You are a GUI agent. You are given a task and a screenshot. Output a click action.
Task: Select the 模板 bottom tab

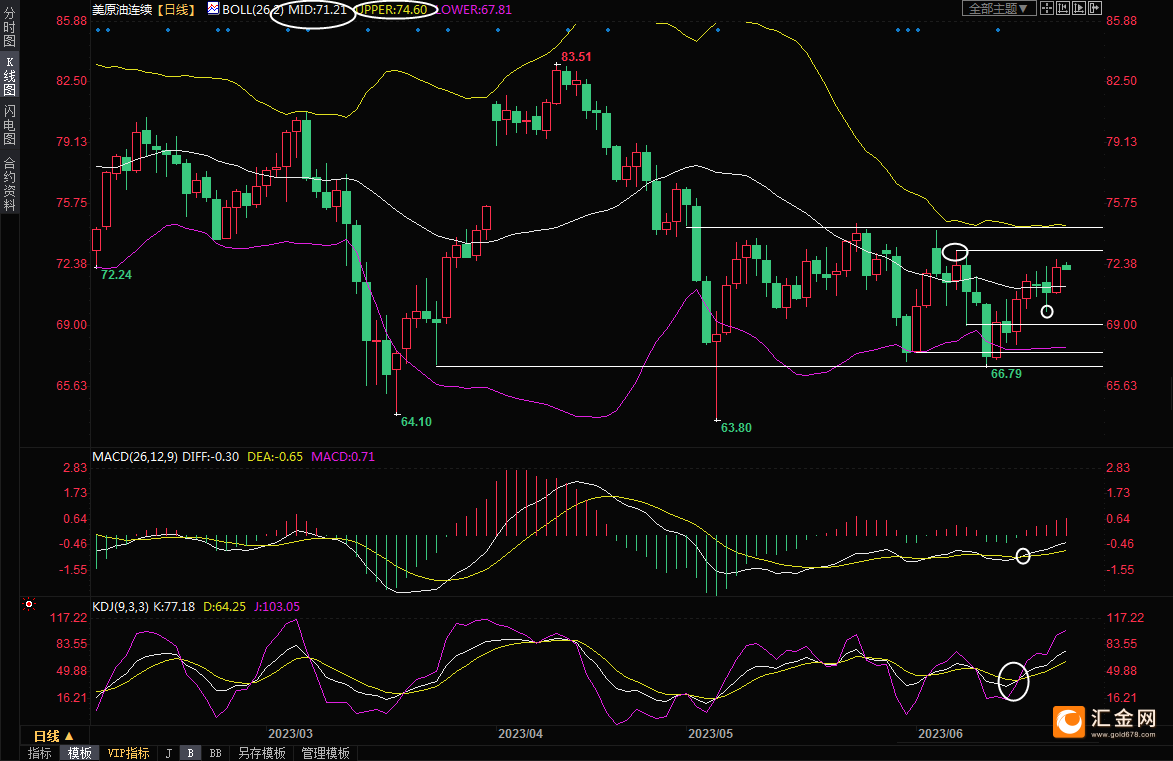pos(79,753)
